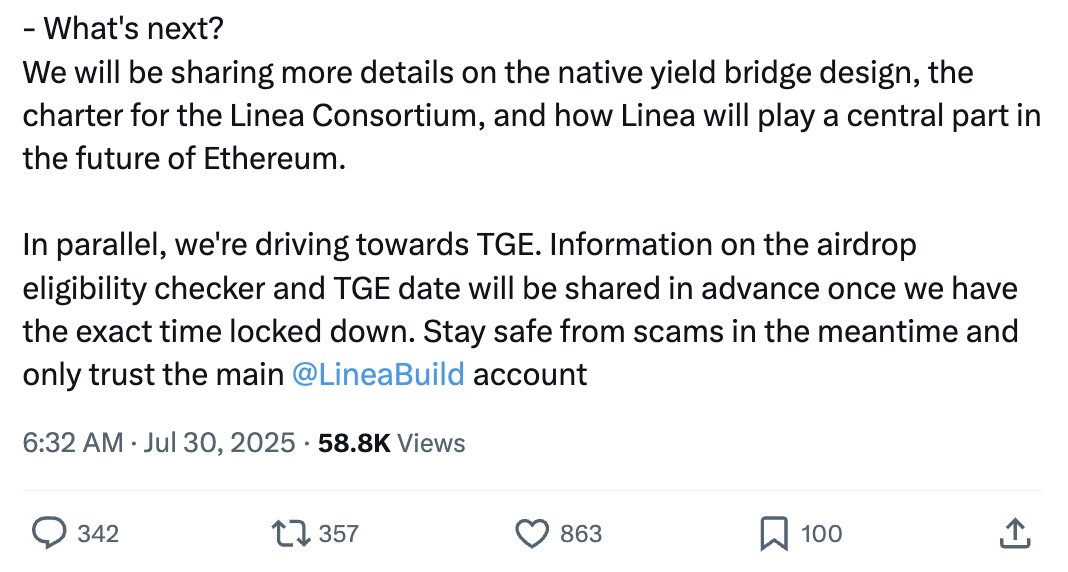1068x572 pixels.
Task: Click the text "the future of Ethereum."
Action: pyautogui.click(x=184, y=159)
